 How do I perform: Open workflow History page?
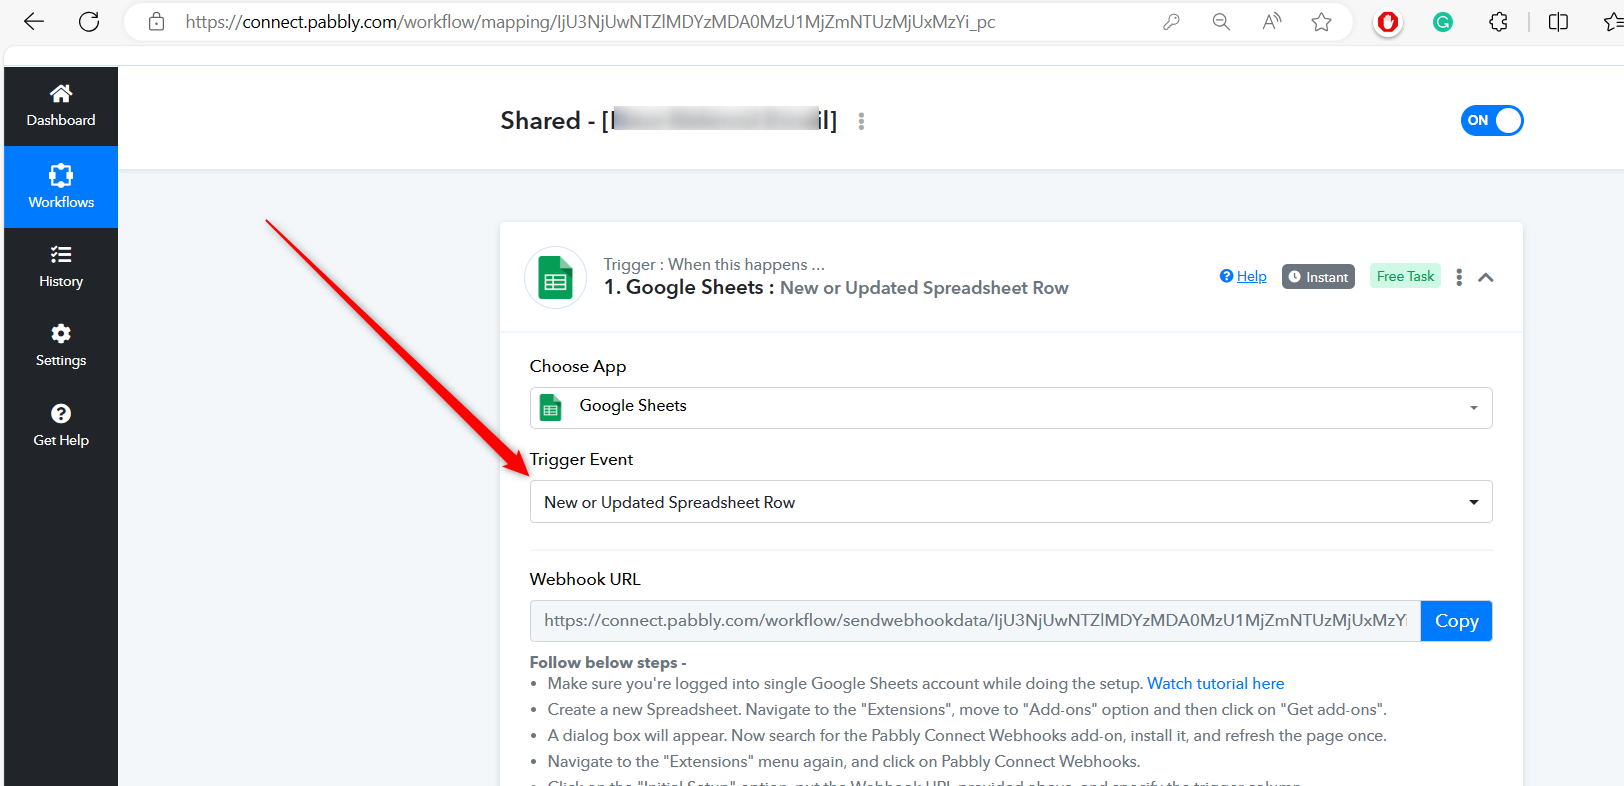pyautogui.click(x=61, y=267)
